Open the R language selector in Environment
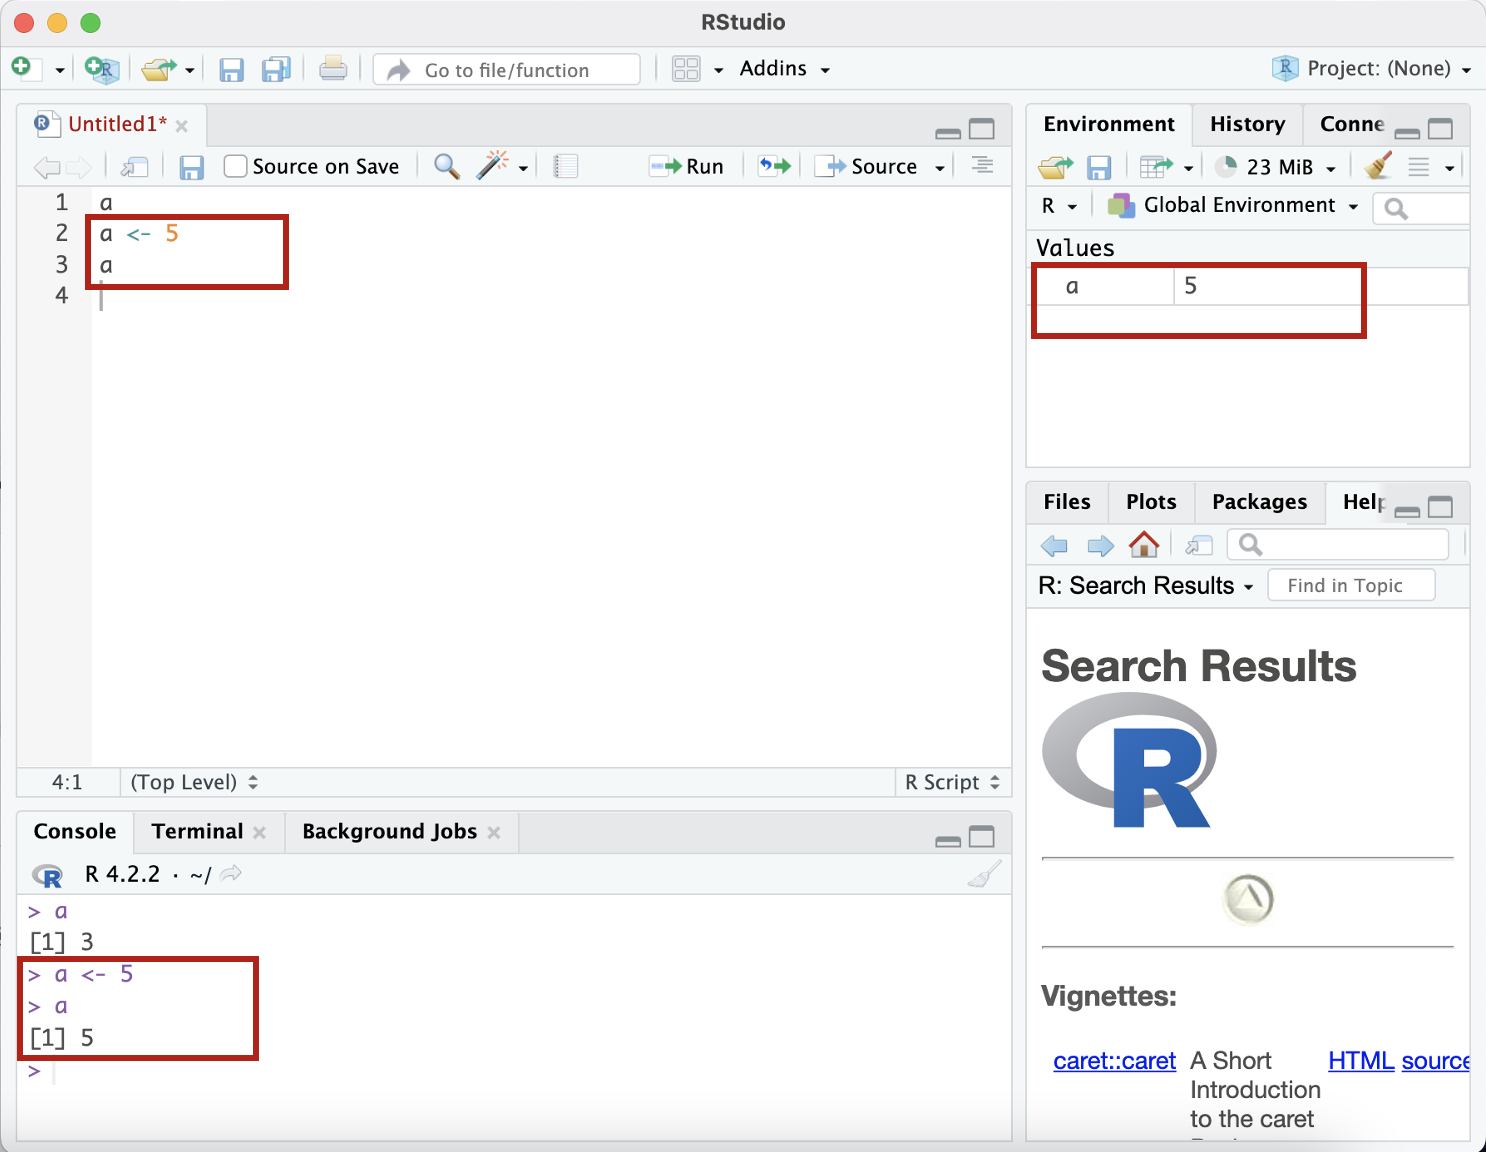Screen dimensions: 1486x1152 pos(1059,206)
